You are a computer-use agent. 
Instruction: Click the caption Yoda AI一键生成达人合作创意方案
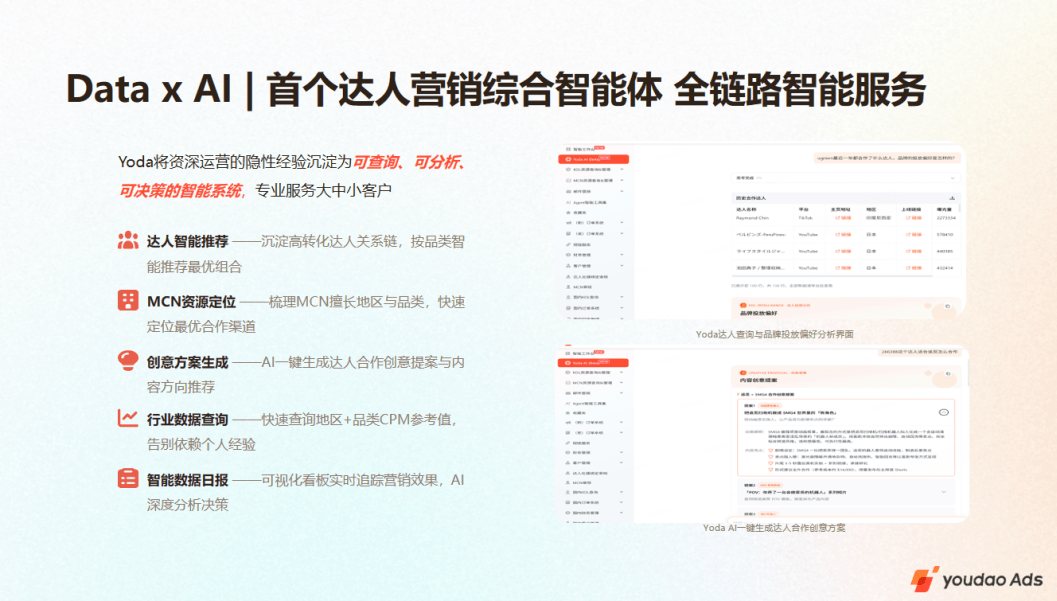pyautogui.click(x=774, y=528)
